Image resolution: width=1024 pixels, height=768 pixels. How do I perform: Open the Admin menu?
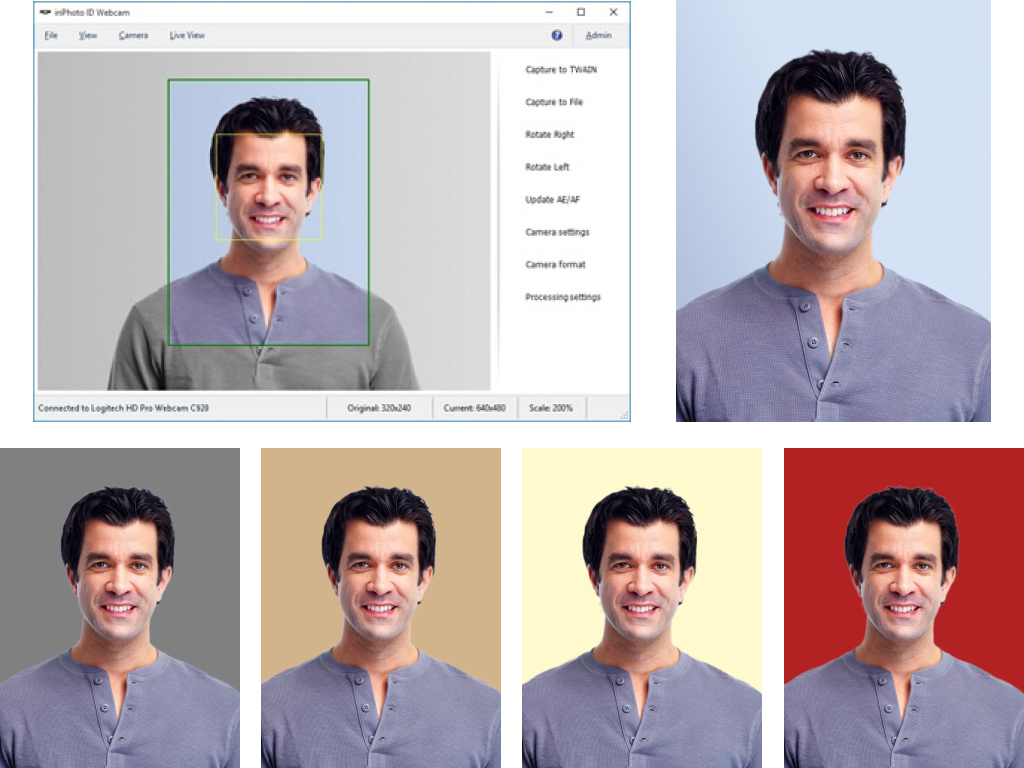pos(598,35)
